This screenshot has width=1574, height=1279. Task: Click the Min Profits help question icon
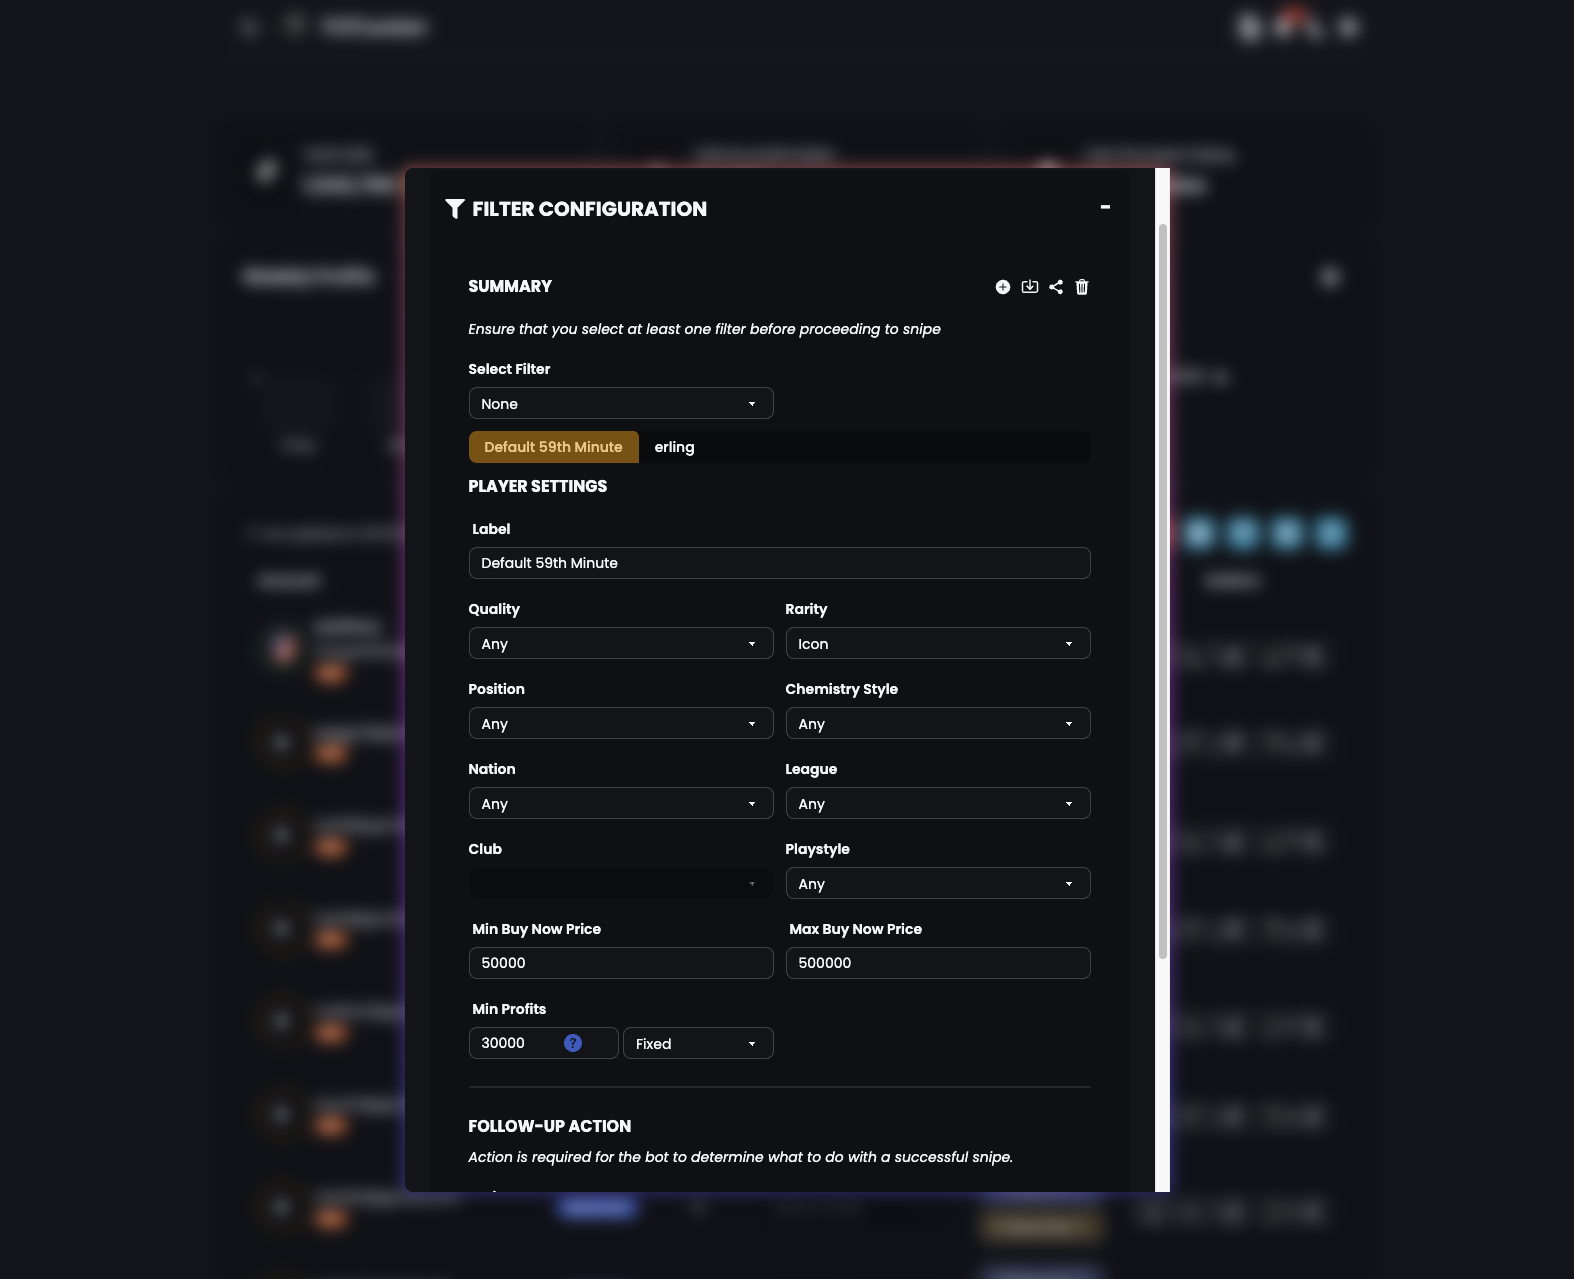573,1043
